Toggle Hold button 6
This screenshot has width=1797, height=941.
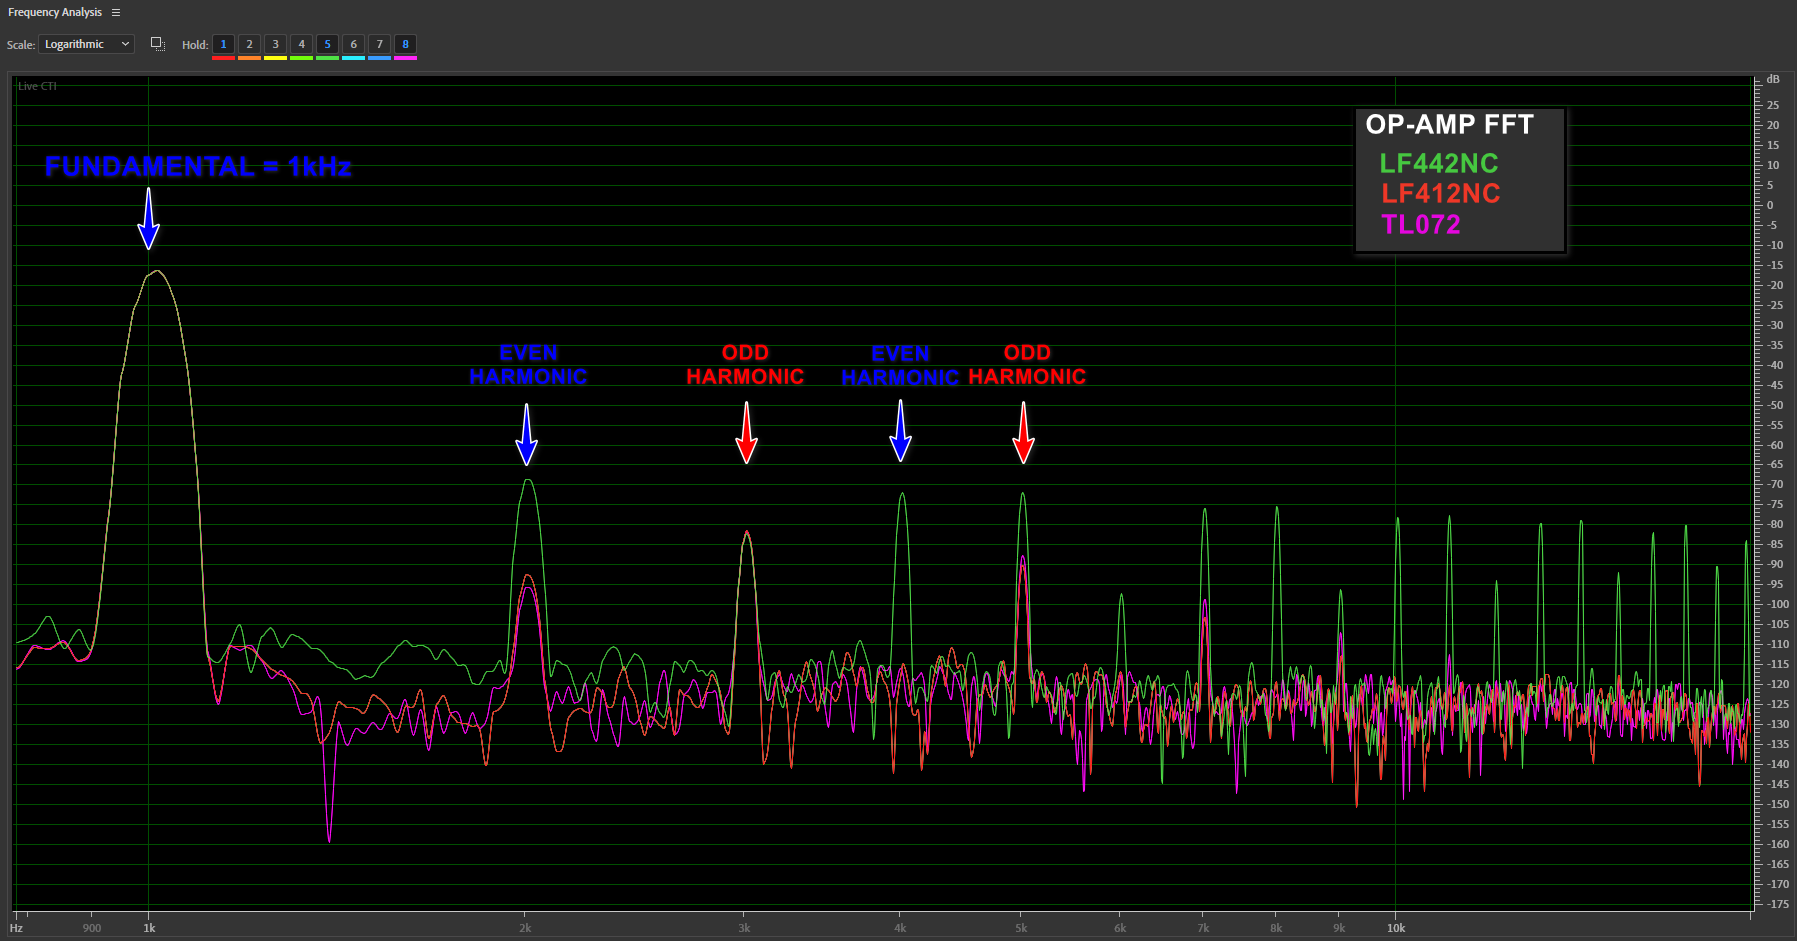pos(353,44)
